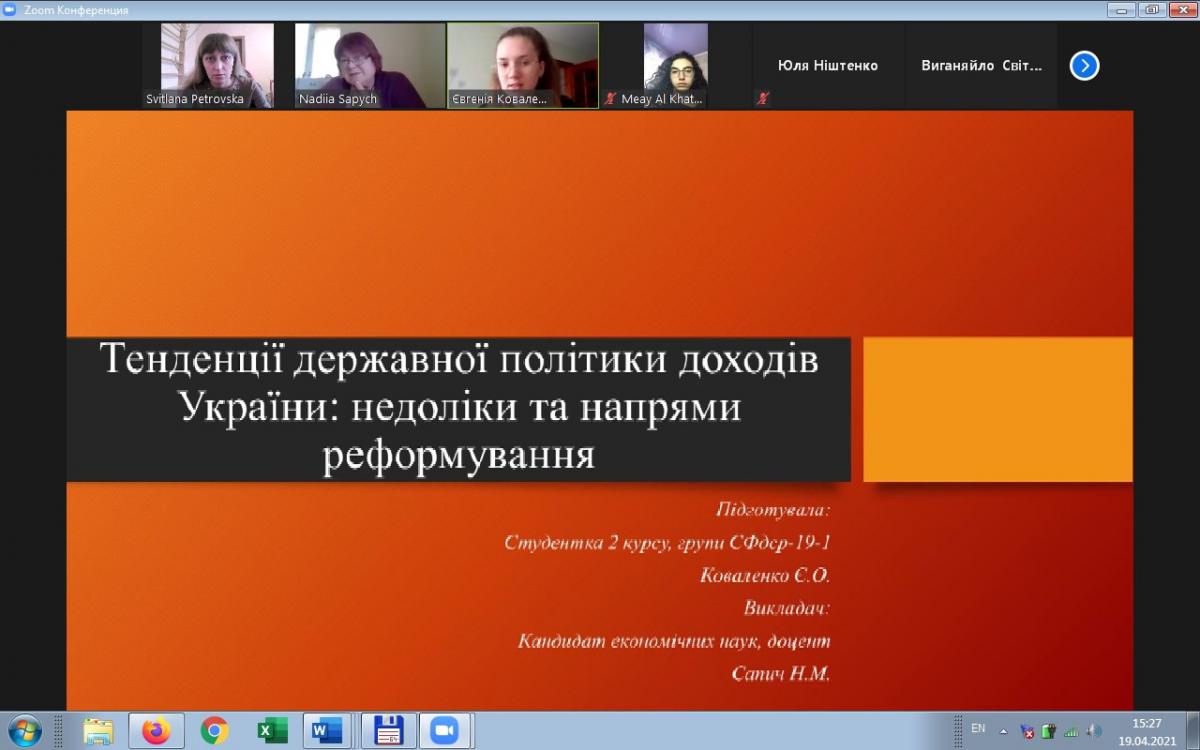
Task: Expand hidden system tray icons
Action: (x=1003, y=731)
